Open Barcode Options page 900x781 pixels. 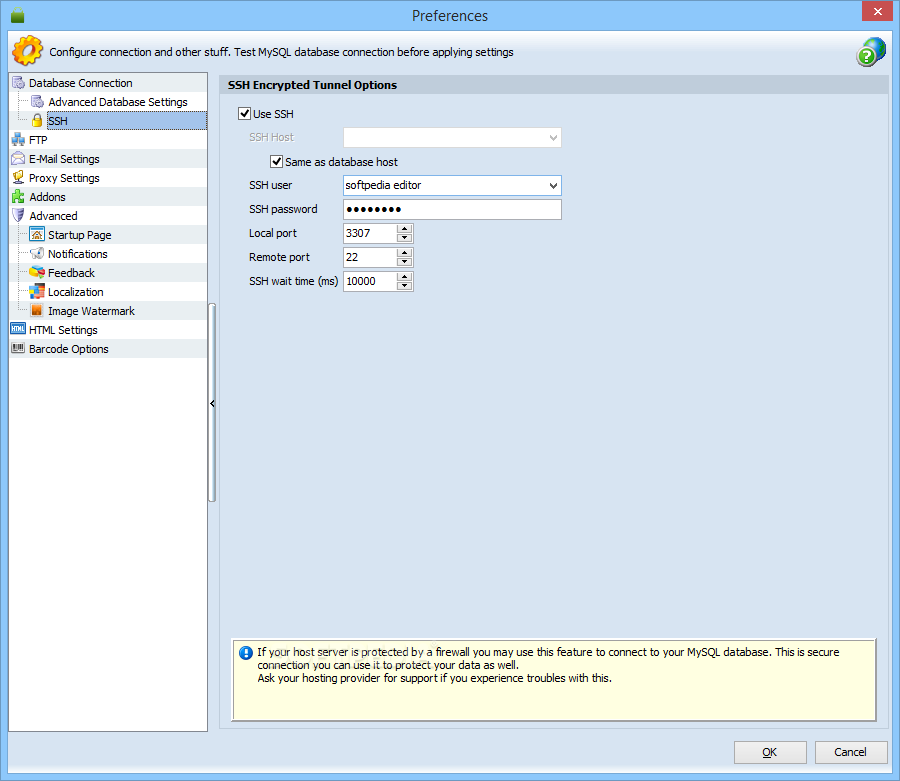[x=68, y=349]
